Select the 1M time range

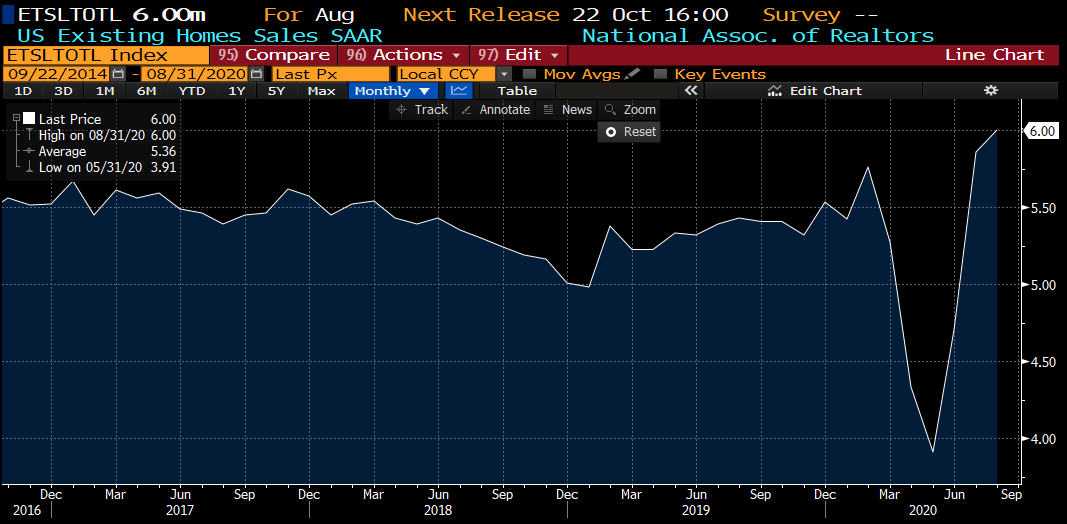(104, 91)
